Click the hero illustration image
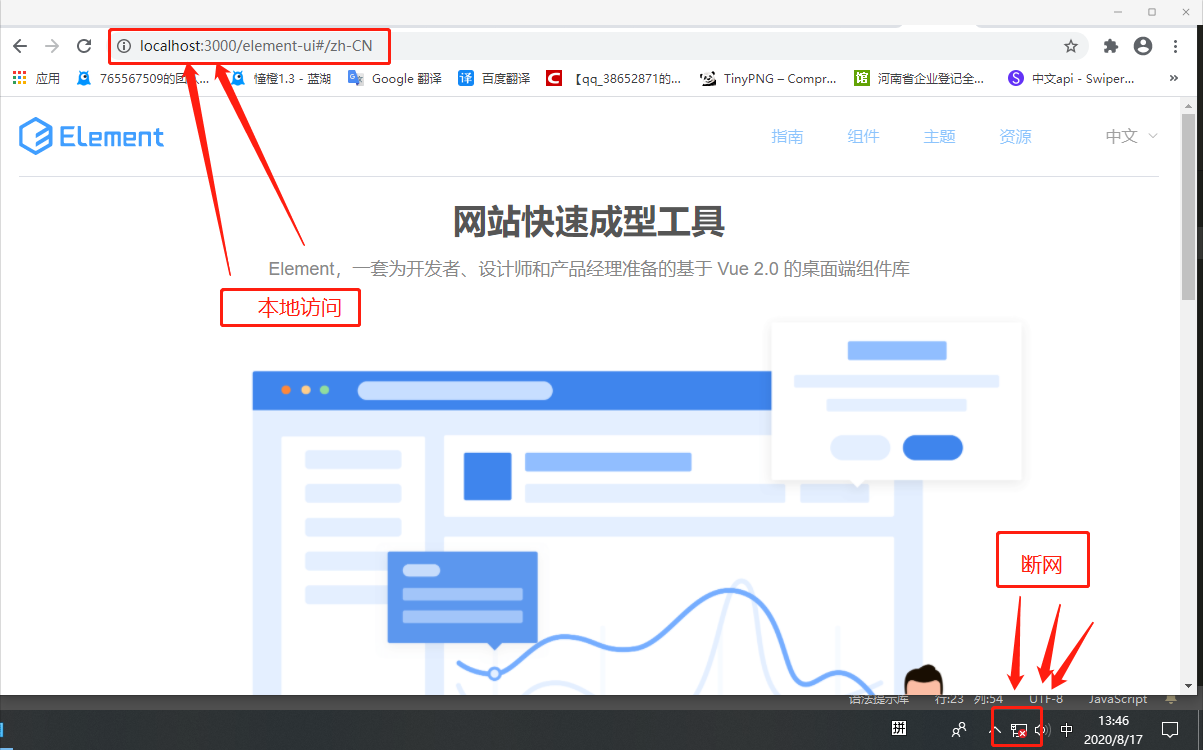The width and height of the screenshot is (1203, 750). 637,508
